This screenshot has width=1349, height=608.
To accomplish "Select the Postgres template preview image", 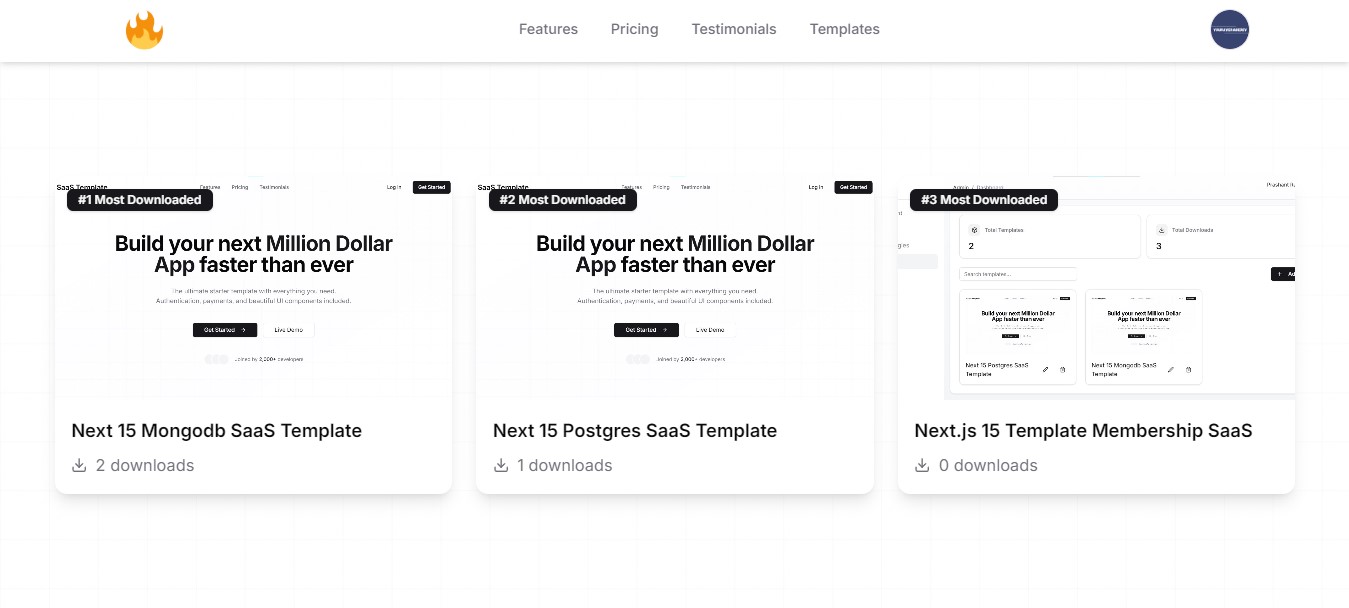I will click(x=675, y=300).
